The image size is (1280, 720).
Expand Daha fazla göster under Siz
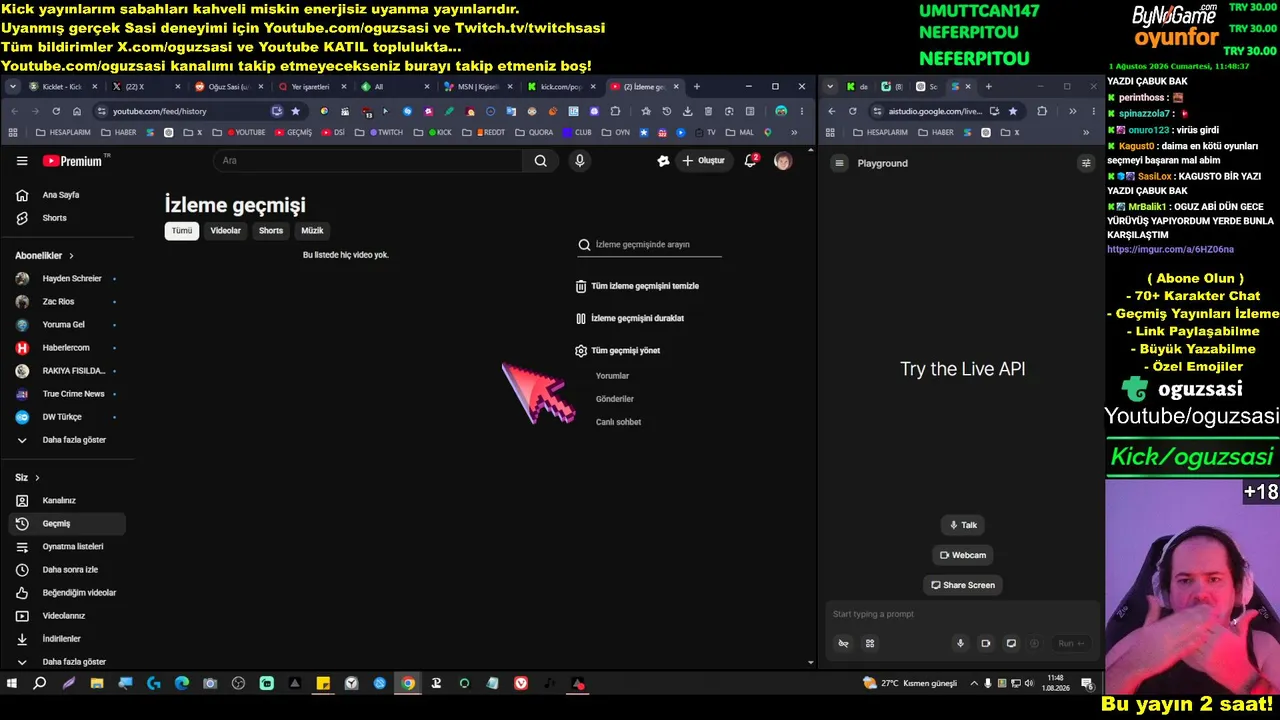click(x=68, y=662)
